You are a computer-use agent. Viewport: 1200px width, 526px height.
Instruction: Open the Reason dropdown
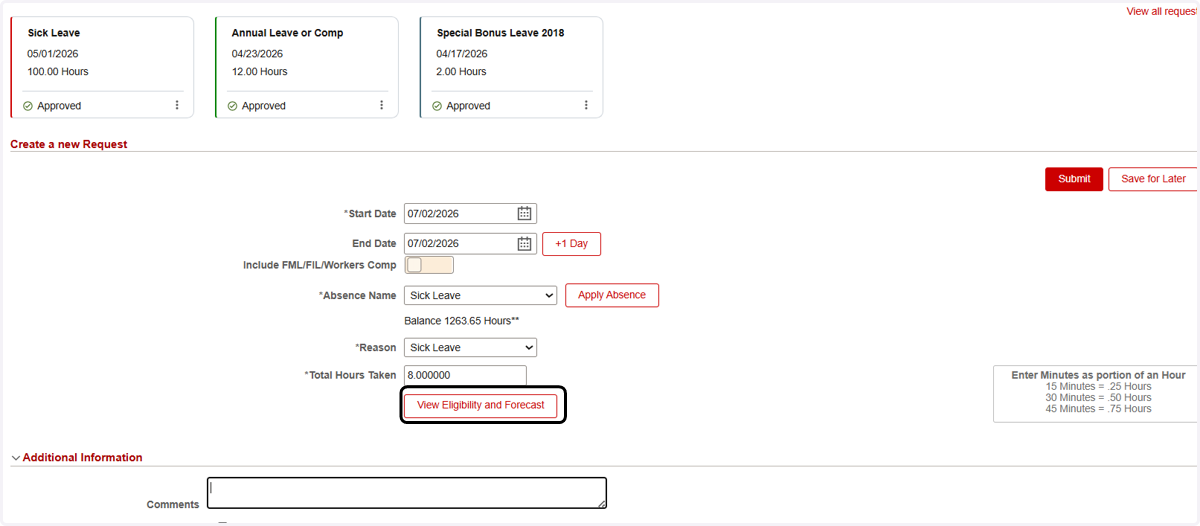pyautogui.click(x=470, y=347)
